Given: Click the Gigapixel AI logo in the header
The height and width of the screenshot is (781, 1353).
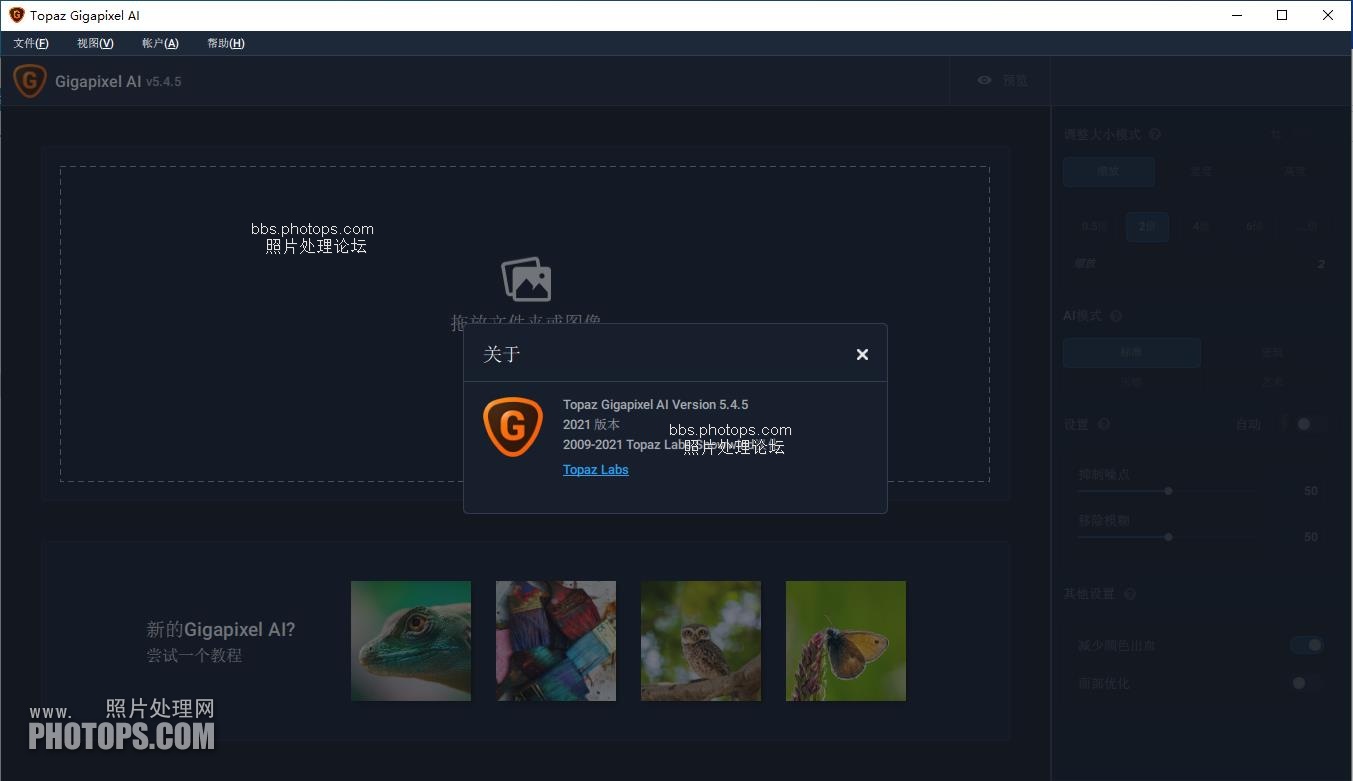Looking at the screenshot, I should (30, 81).
